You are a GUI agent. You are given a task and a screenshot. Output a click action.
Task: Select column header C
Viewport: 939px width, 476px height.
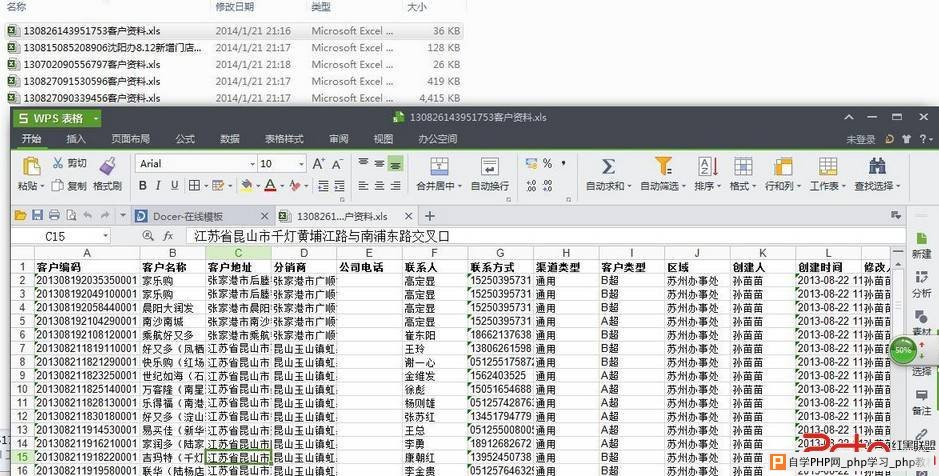tap(238, 253)
